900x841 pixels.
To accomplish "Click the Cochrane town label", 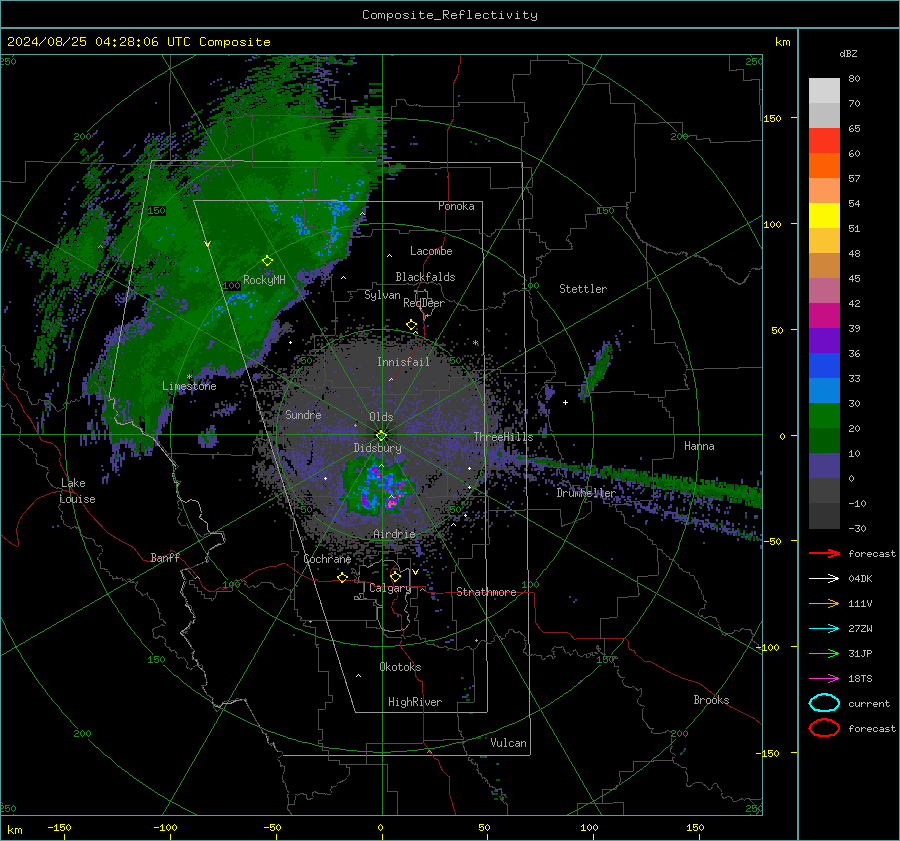I will point(327,559).
